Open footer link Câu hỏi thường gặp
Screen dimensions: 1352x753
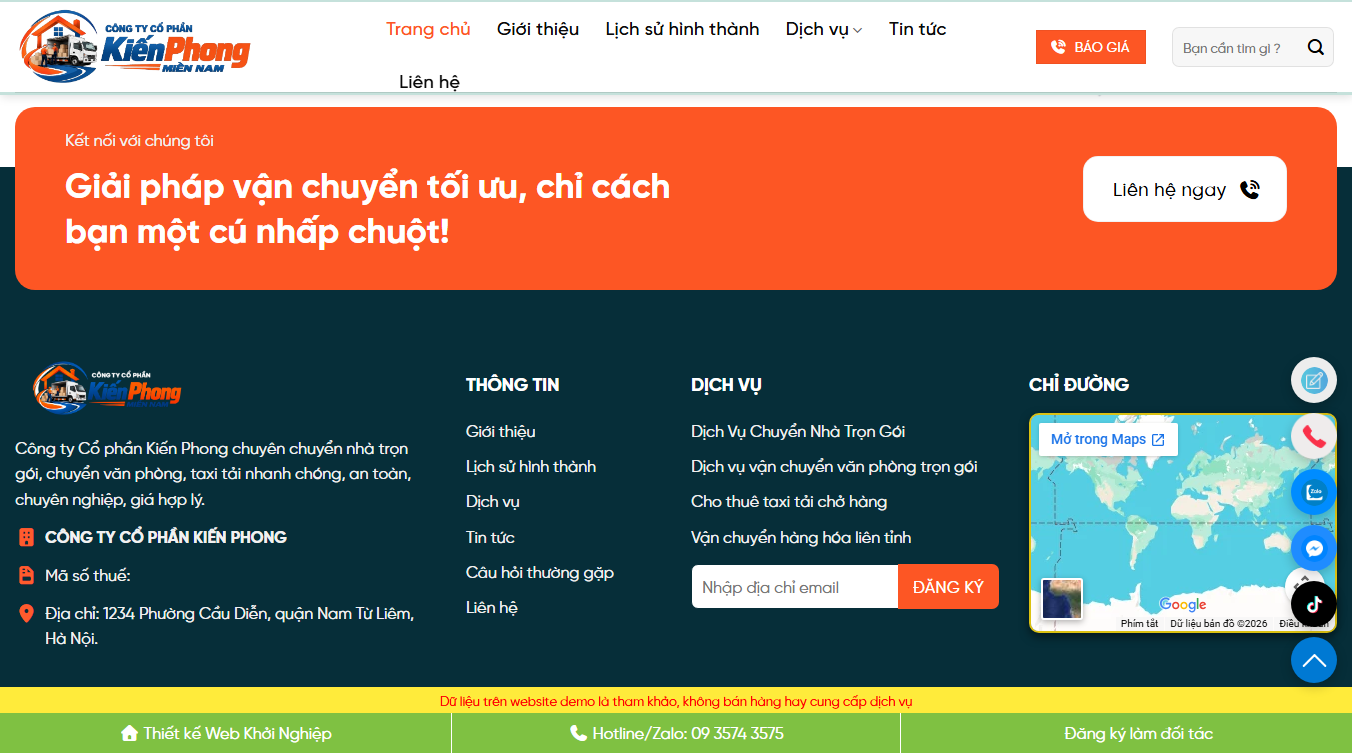pos(540,573)
